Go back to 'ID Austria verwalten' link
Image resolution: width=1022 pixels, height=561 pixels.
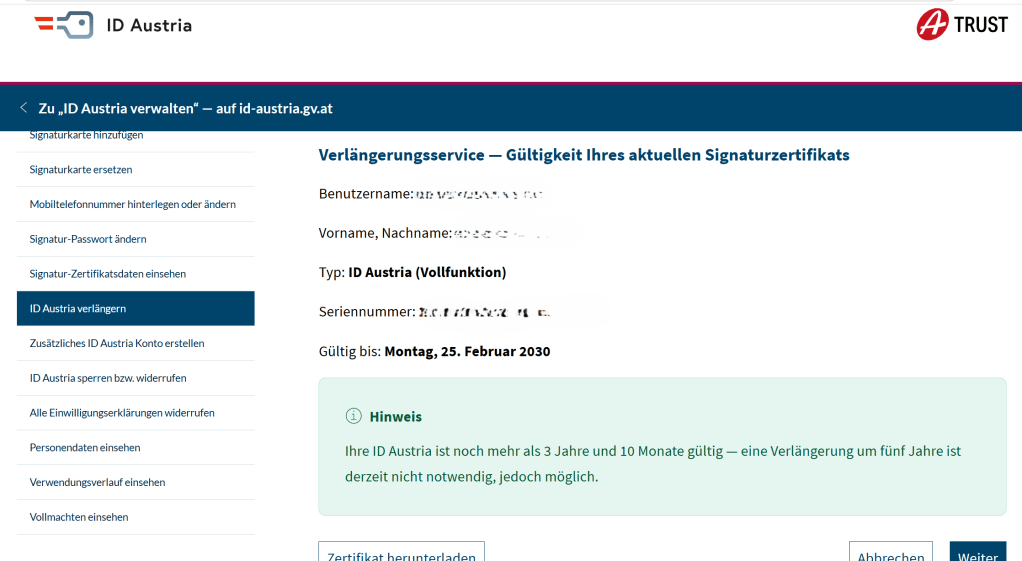[x=185, y=108]
